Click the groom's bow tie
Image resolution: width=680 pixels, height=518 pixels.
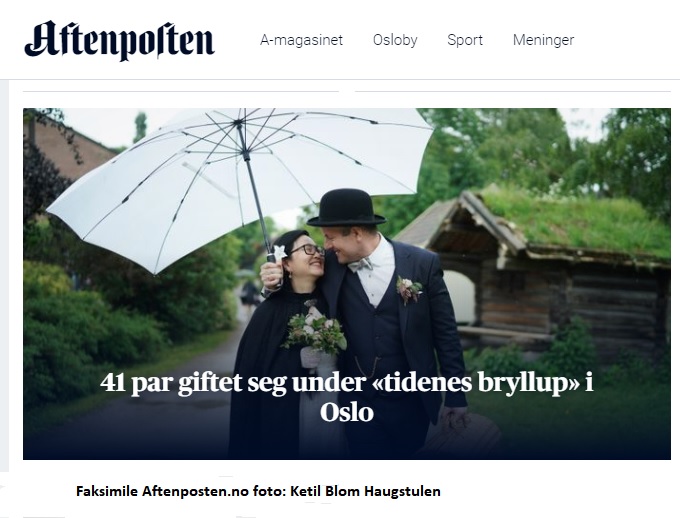(360, 264)
